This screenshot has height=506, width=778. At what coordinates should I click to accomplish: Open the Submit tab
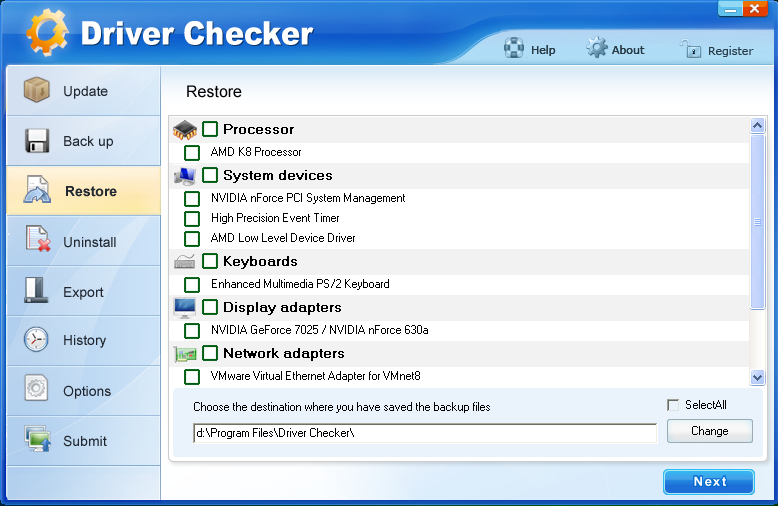(x=85, y=441)
